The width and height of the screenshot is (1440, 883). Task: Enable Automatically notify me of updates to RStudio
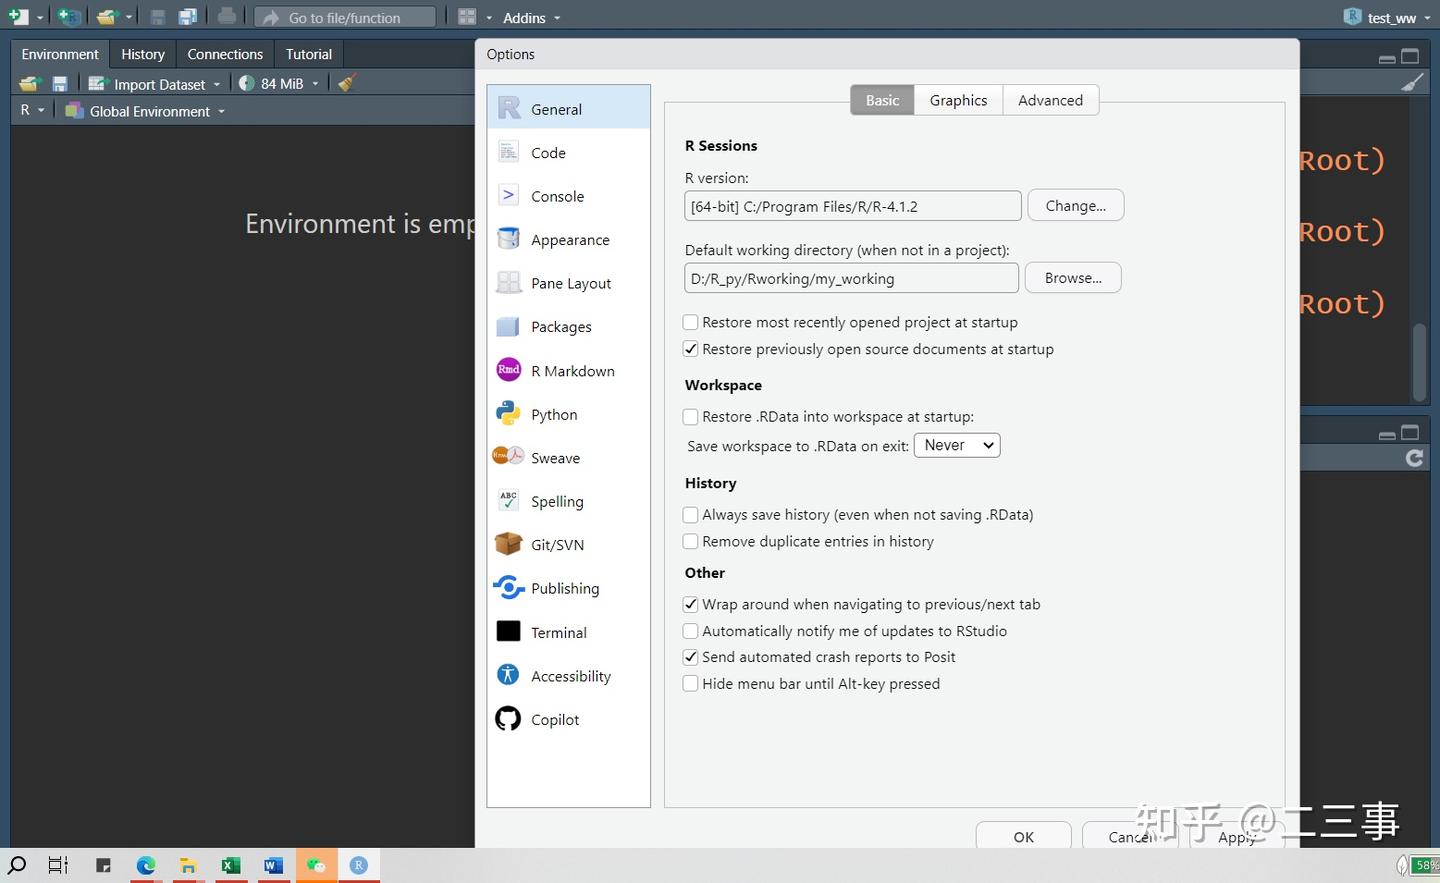[x=690, y=631]
